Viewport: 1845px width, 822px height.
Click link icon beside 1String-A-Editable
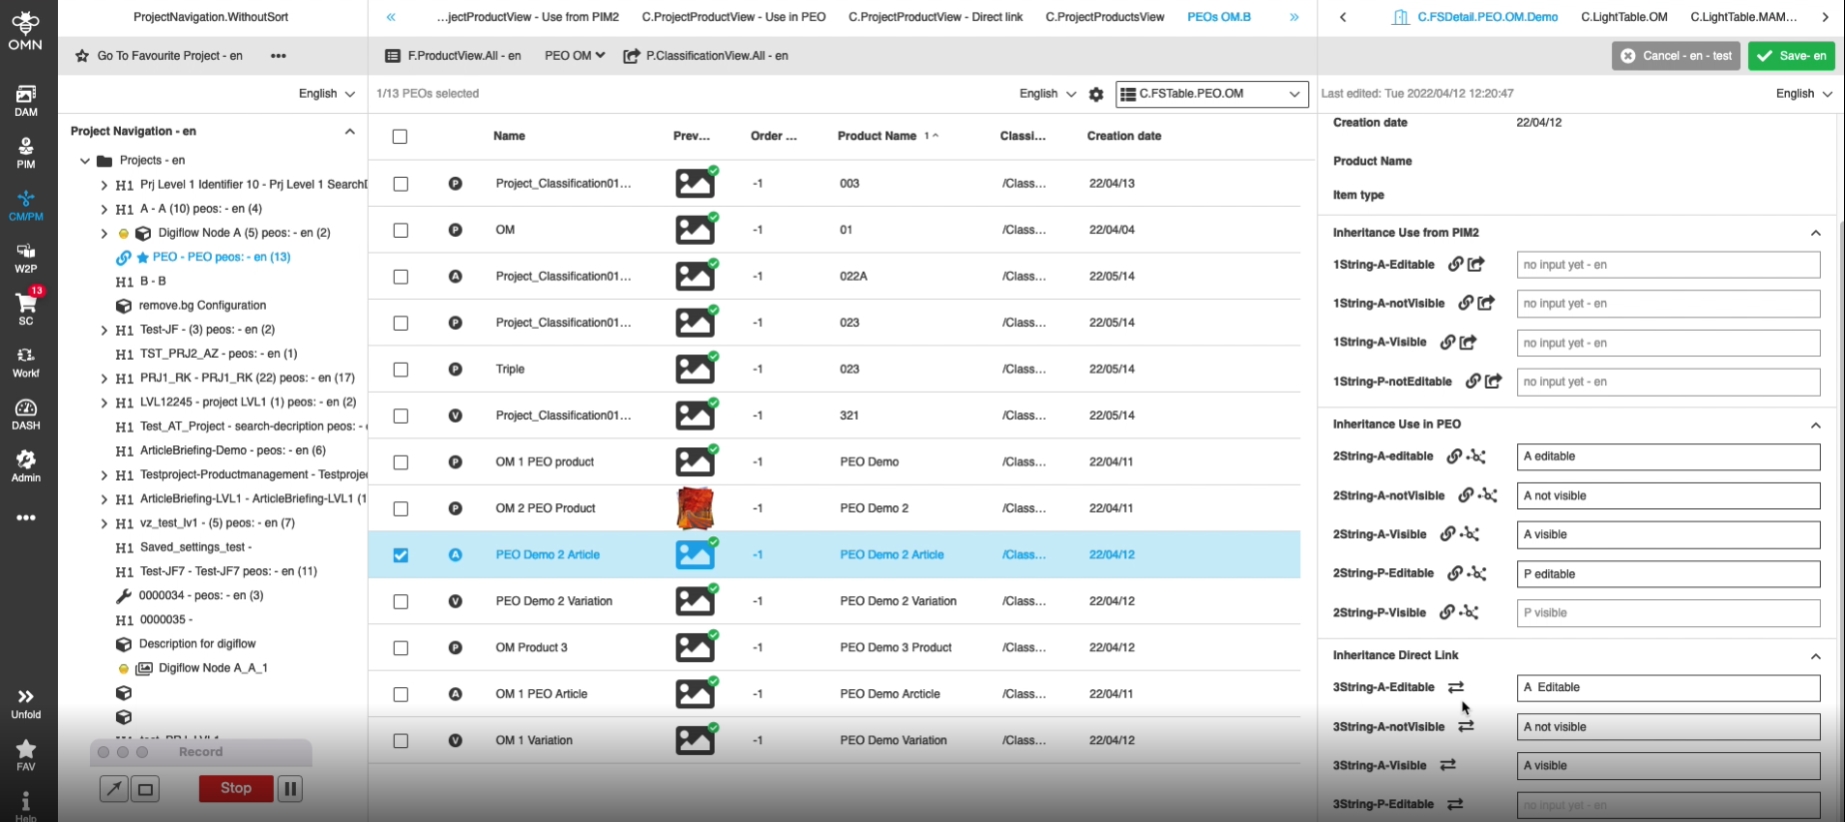click(x=1456, y=265)
